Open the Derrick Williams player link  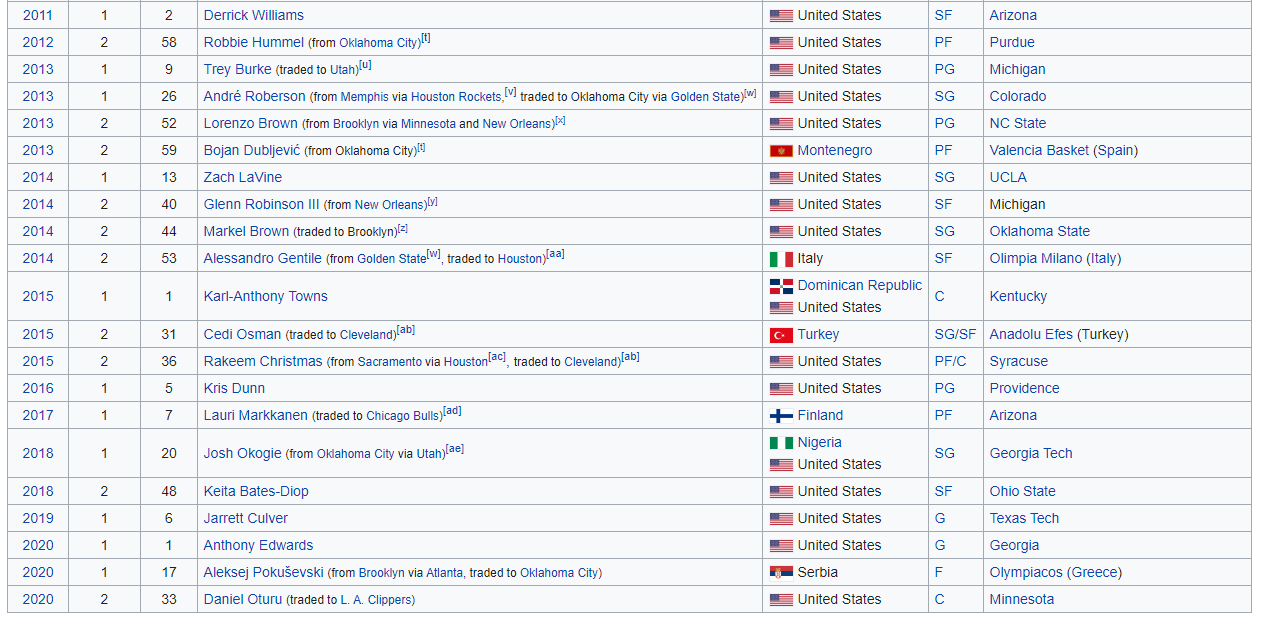click(x=254, y=15)
